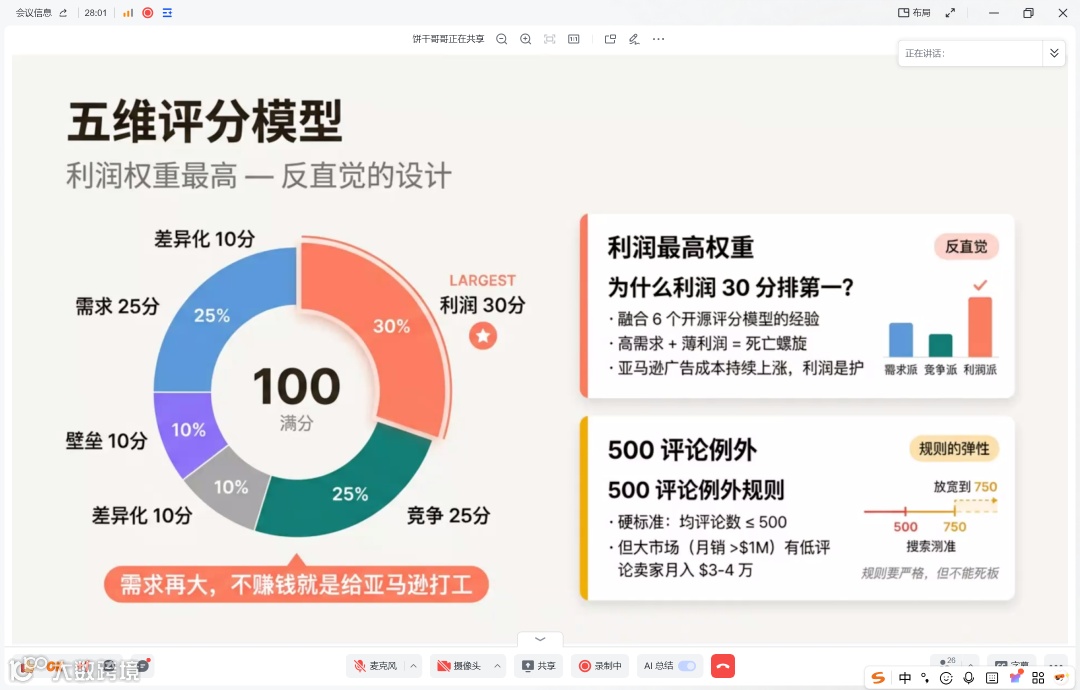
Task: Zoom out the shared screen view
Action: (501, 39)
